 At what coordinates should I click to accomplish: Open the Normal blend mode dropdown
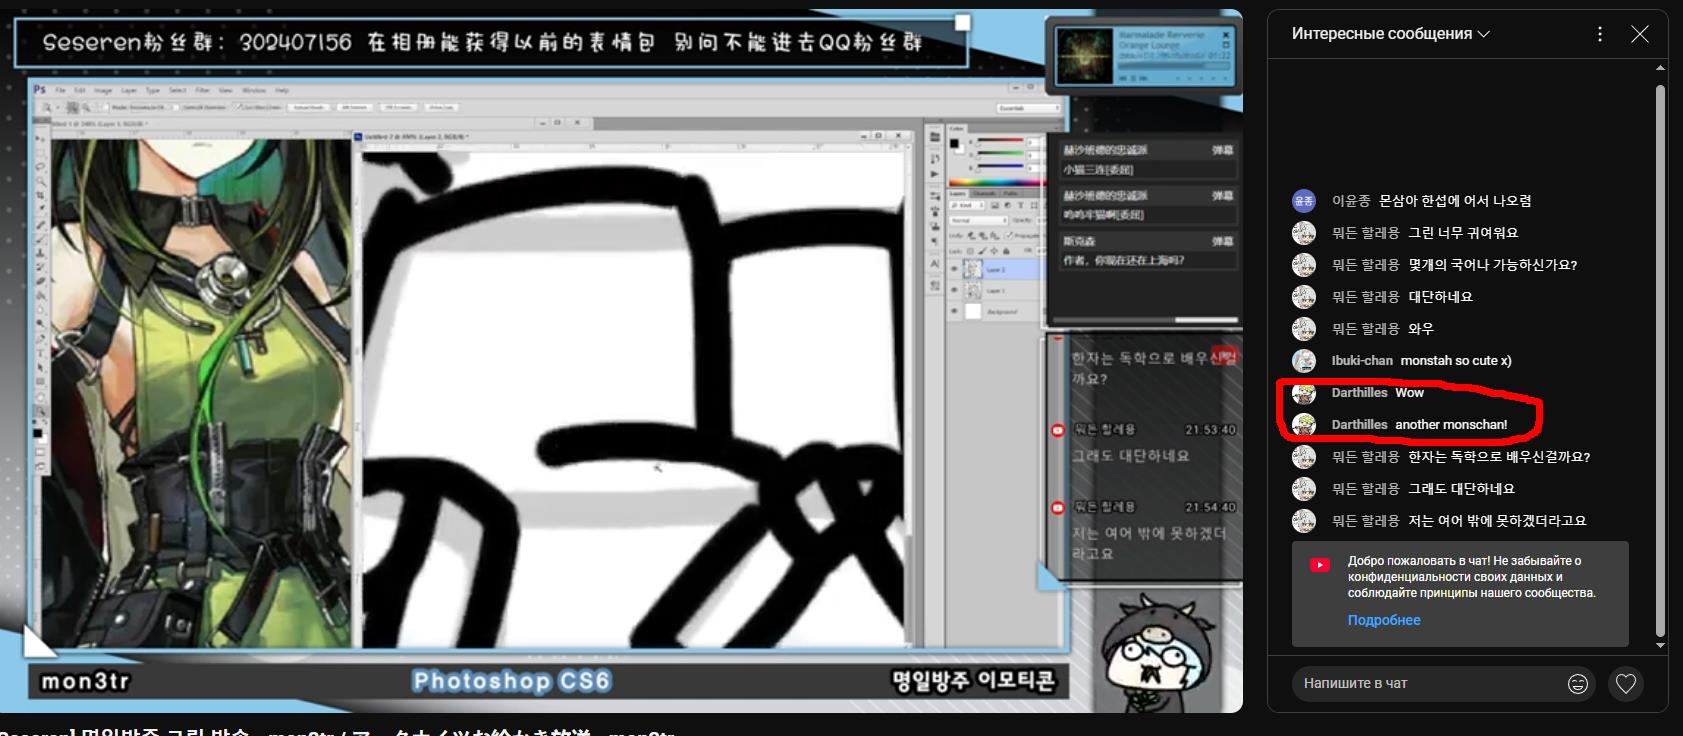click(x=978, y=220)
